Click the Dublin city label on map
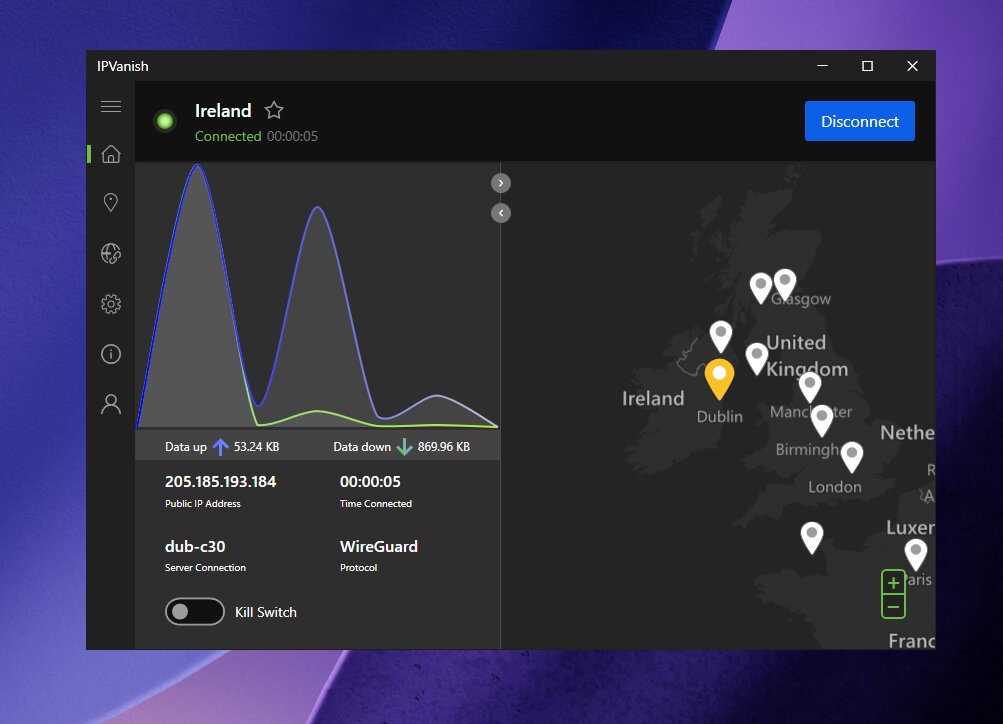The width and height of the screenshot is (1003, 724). click(720, 416)
